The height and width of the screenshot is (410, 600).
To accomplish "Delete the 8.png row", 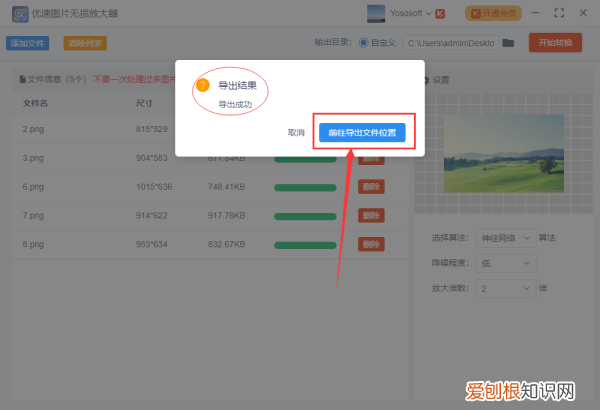I will [x=371, y=244].
